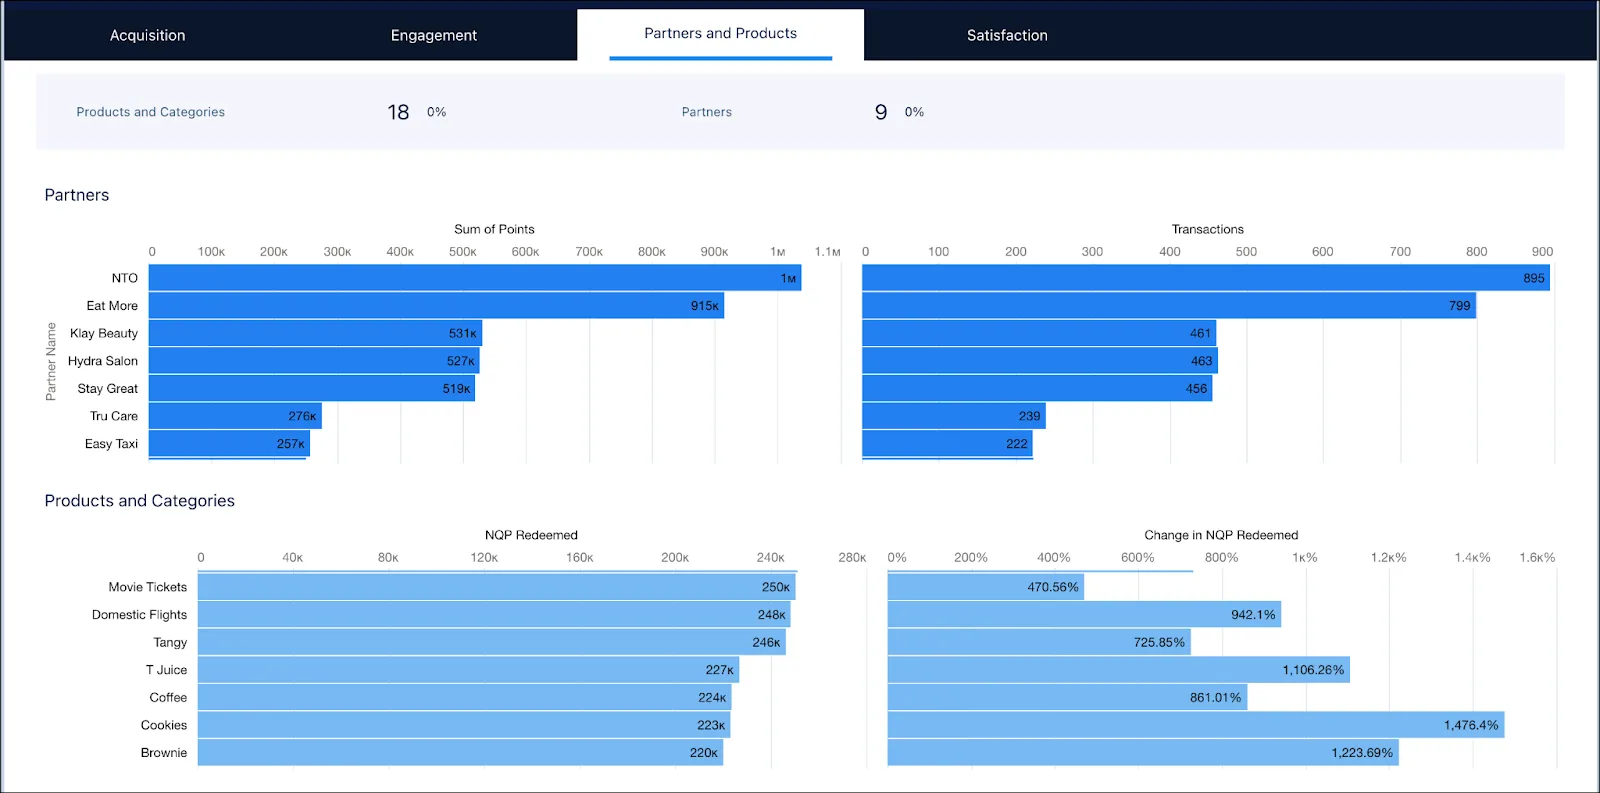Screen dimensions: 1600x793
Task: Select the 239 transactions bar
Action: [954, 416]
